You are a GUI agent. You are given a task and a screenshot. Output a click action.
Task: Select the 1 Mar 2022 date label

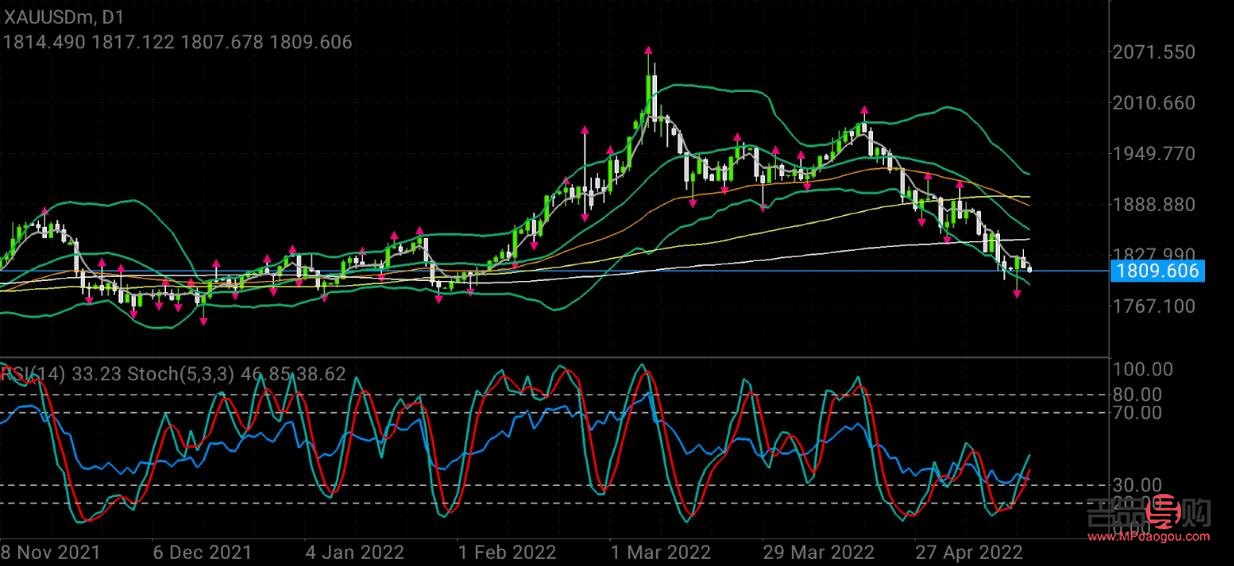[661, 552]
